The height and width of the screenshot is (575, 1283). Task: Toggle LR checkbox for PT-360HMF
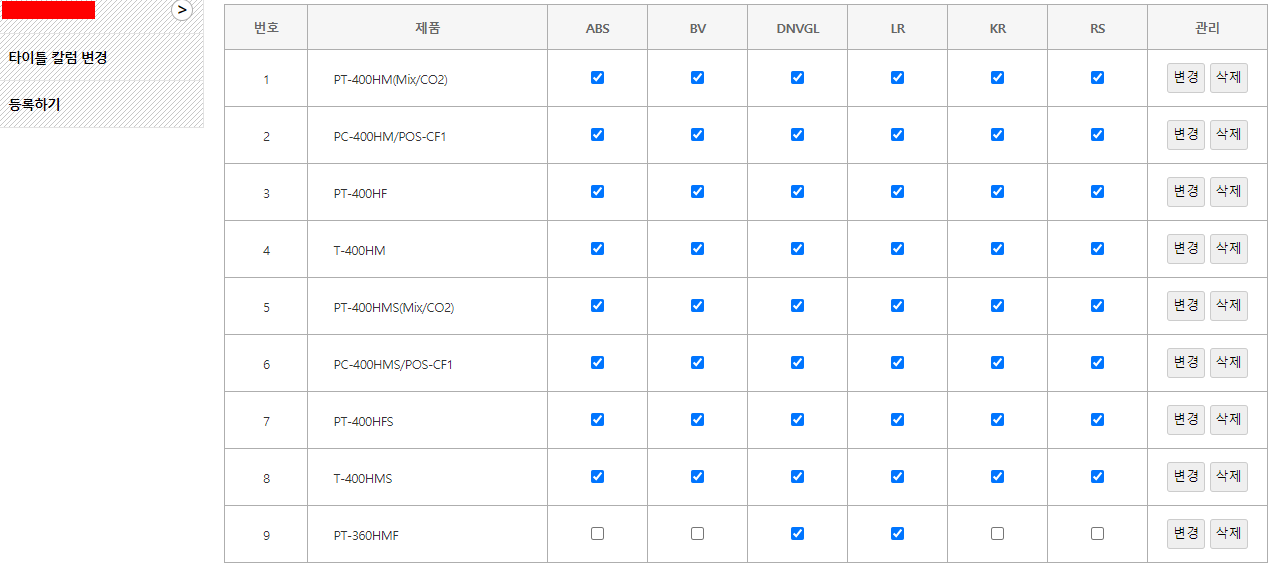tap(897, 533)
